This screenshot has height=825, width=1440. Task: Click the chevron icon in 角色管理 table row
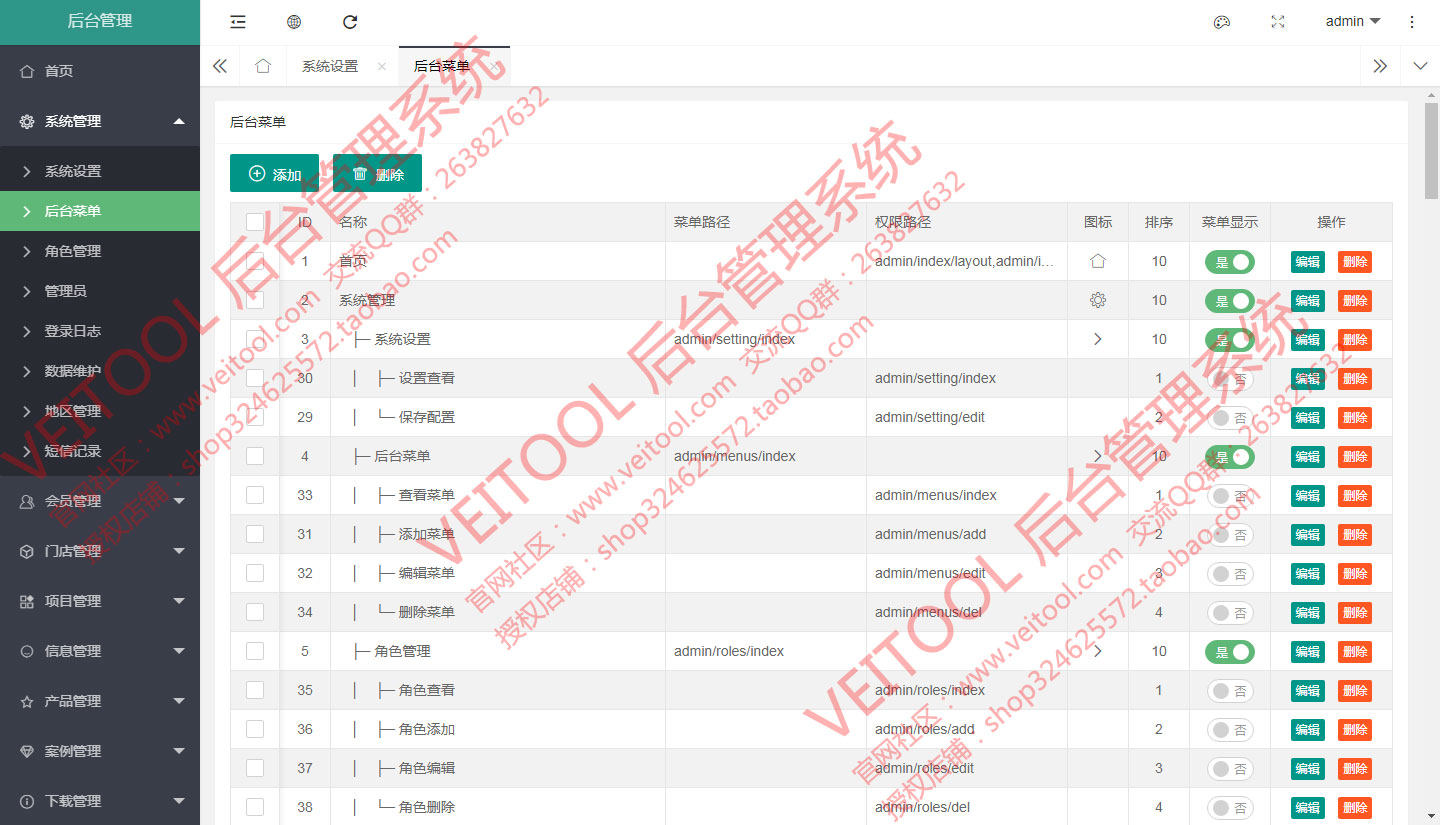click(x=1098, y=651)
